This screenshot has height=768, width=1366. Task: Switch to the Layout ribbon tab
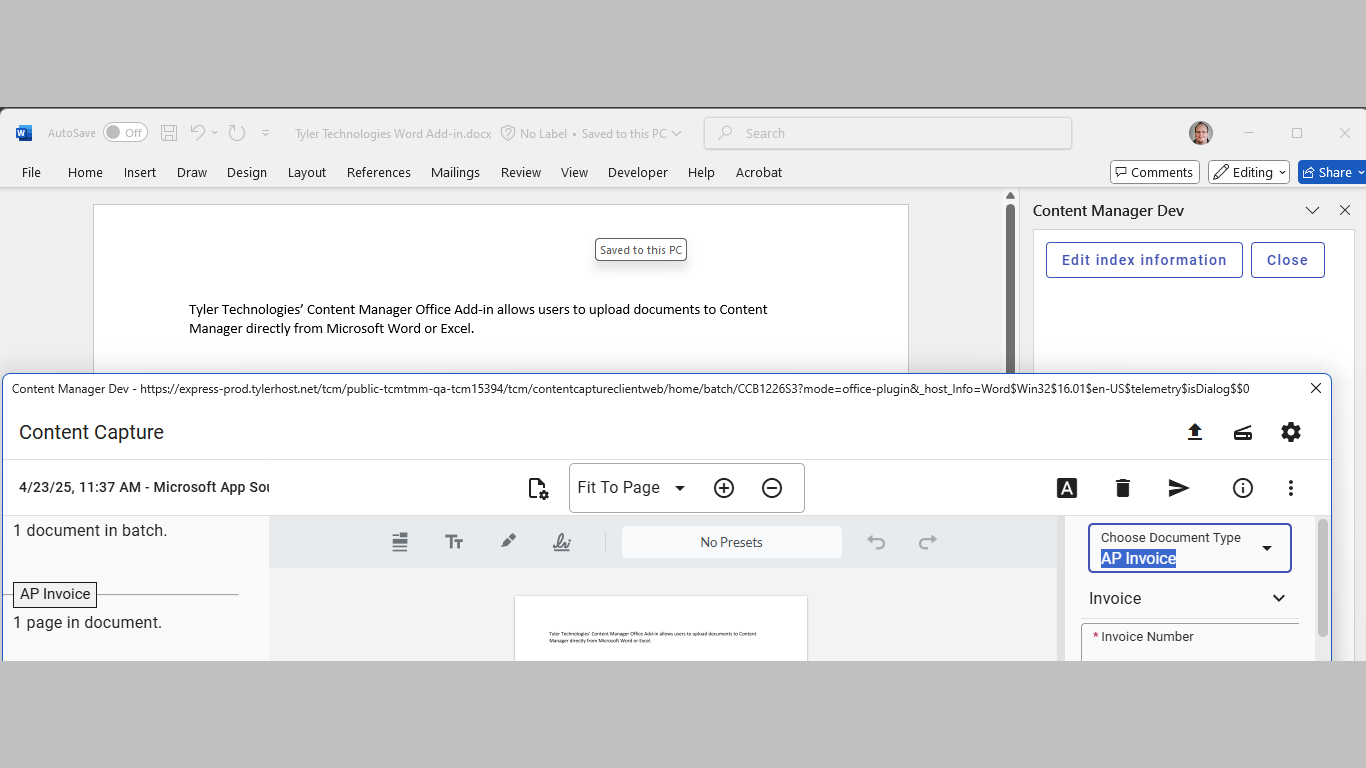point(307,172)
